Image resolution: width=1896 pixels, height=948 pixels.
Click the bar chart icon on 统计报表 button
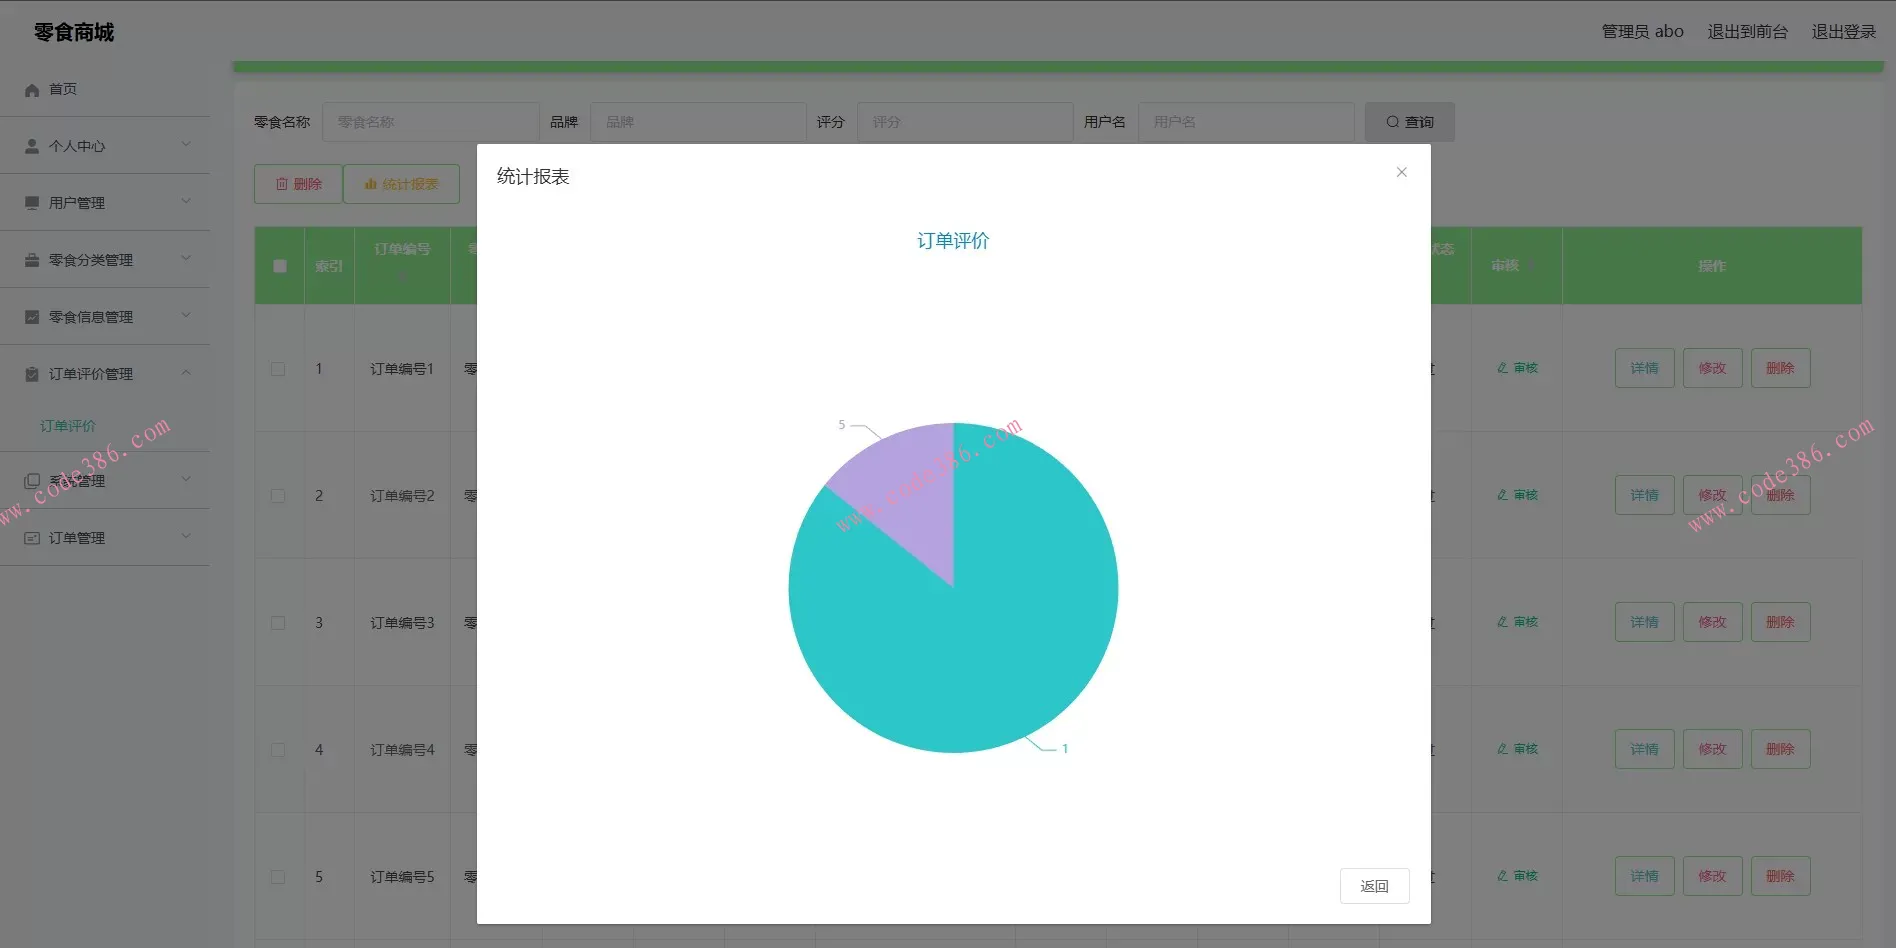tap(371, 184)
